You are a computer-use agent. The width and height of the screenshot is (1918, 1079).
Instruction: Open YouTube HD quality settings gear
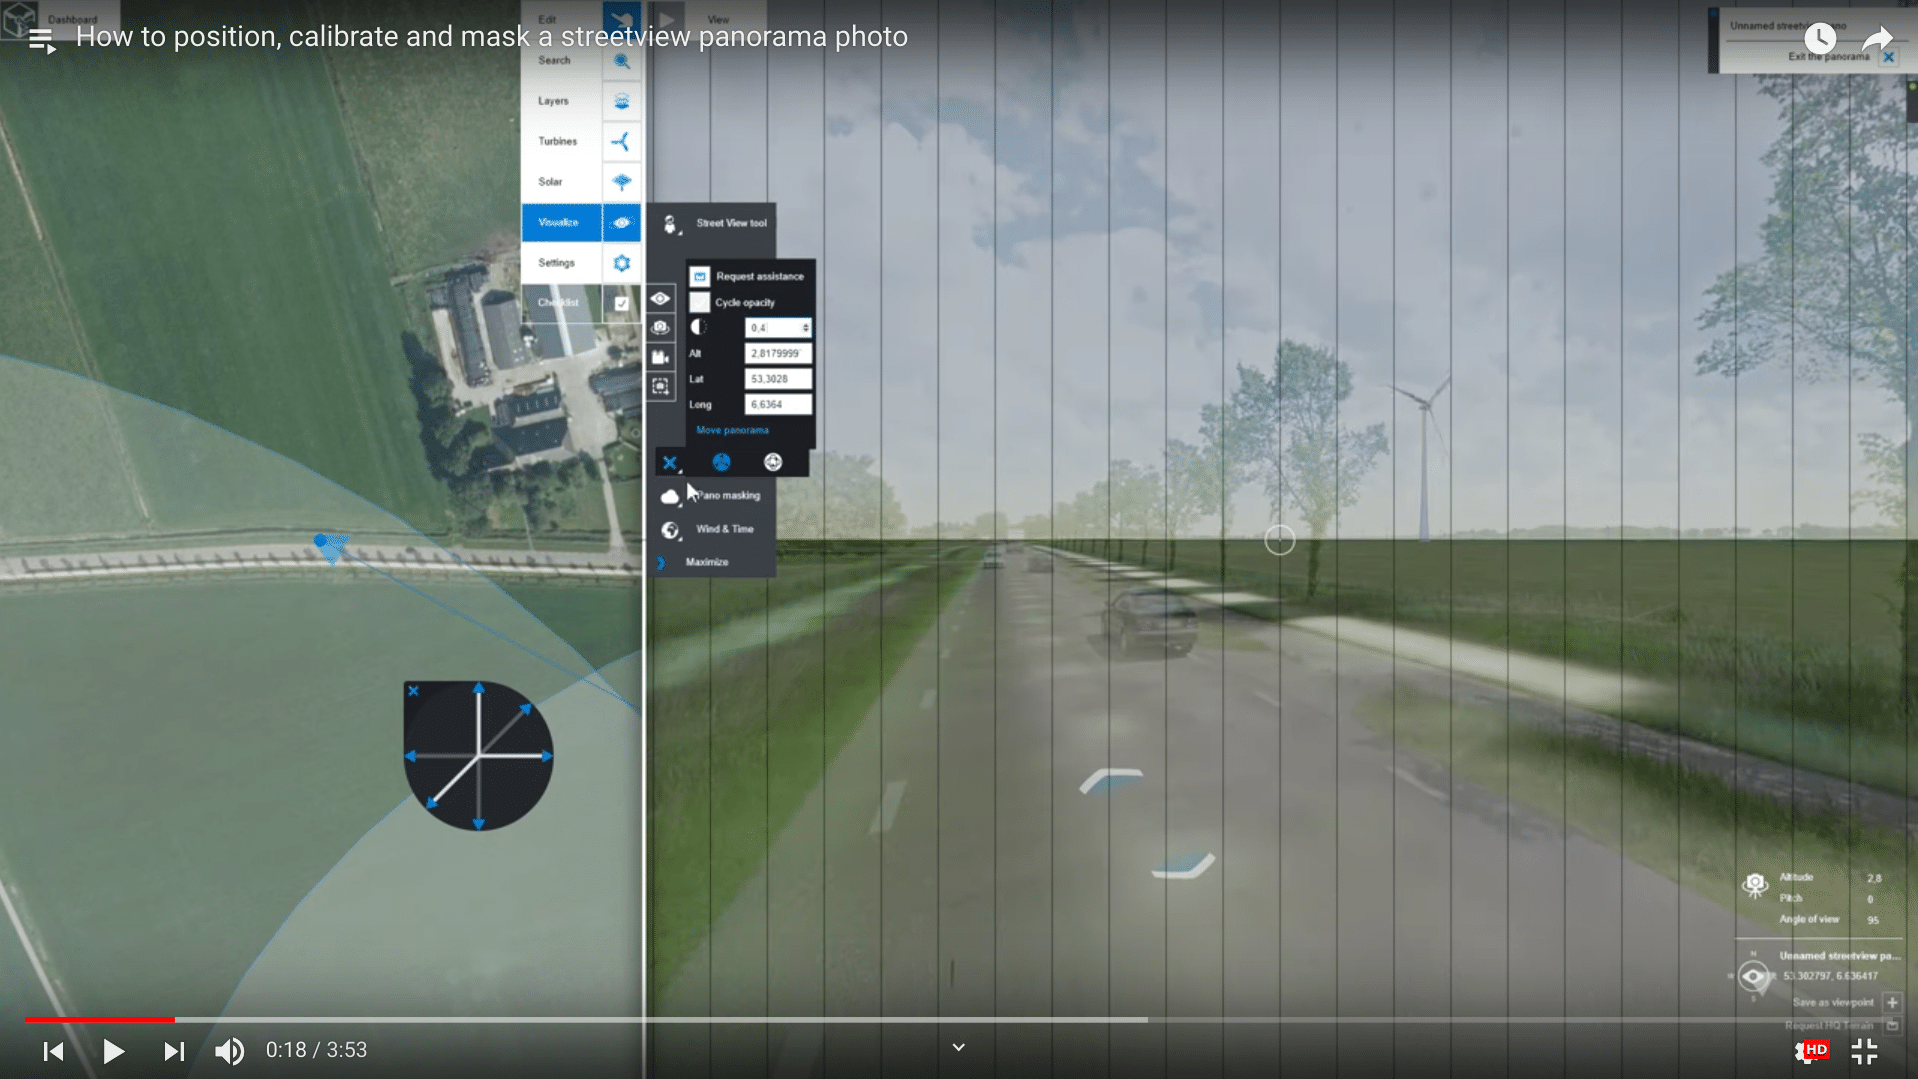1810,1051
